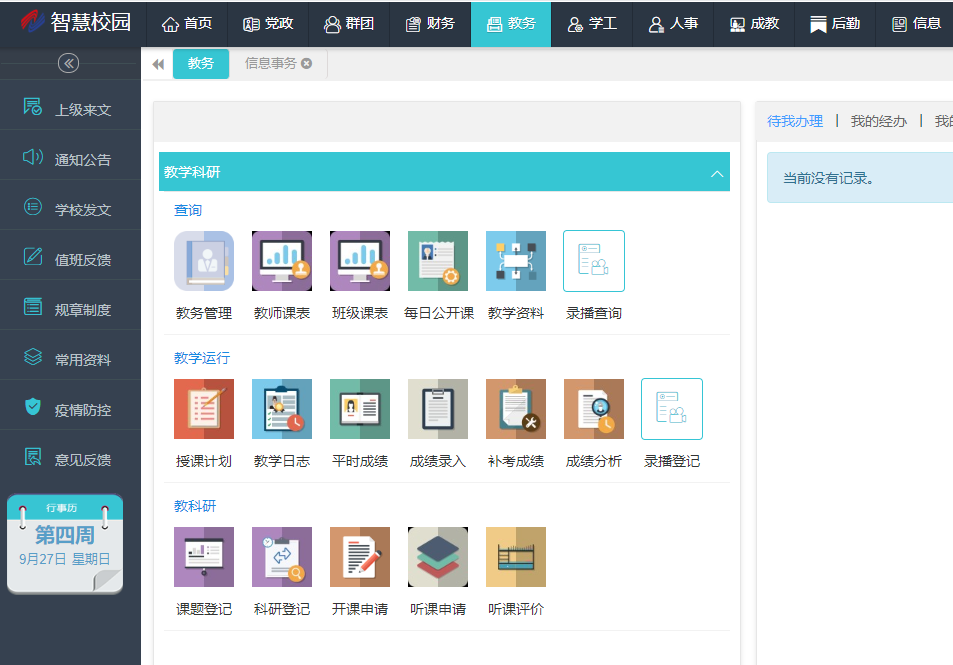
Task: Select the 科研登记 icon
Action: coord(282,557)
